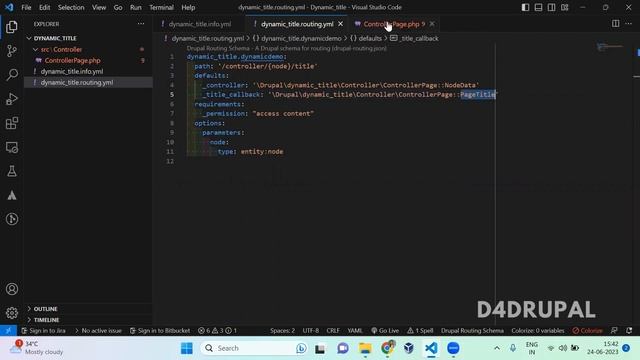
Task: Change encoding via UTF-8 status item
Action: pos(311,331)
